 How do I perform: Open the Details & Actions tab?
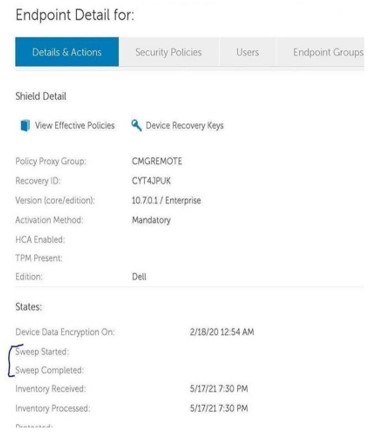tap(67, 52)
